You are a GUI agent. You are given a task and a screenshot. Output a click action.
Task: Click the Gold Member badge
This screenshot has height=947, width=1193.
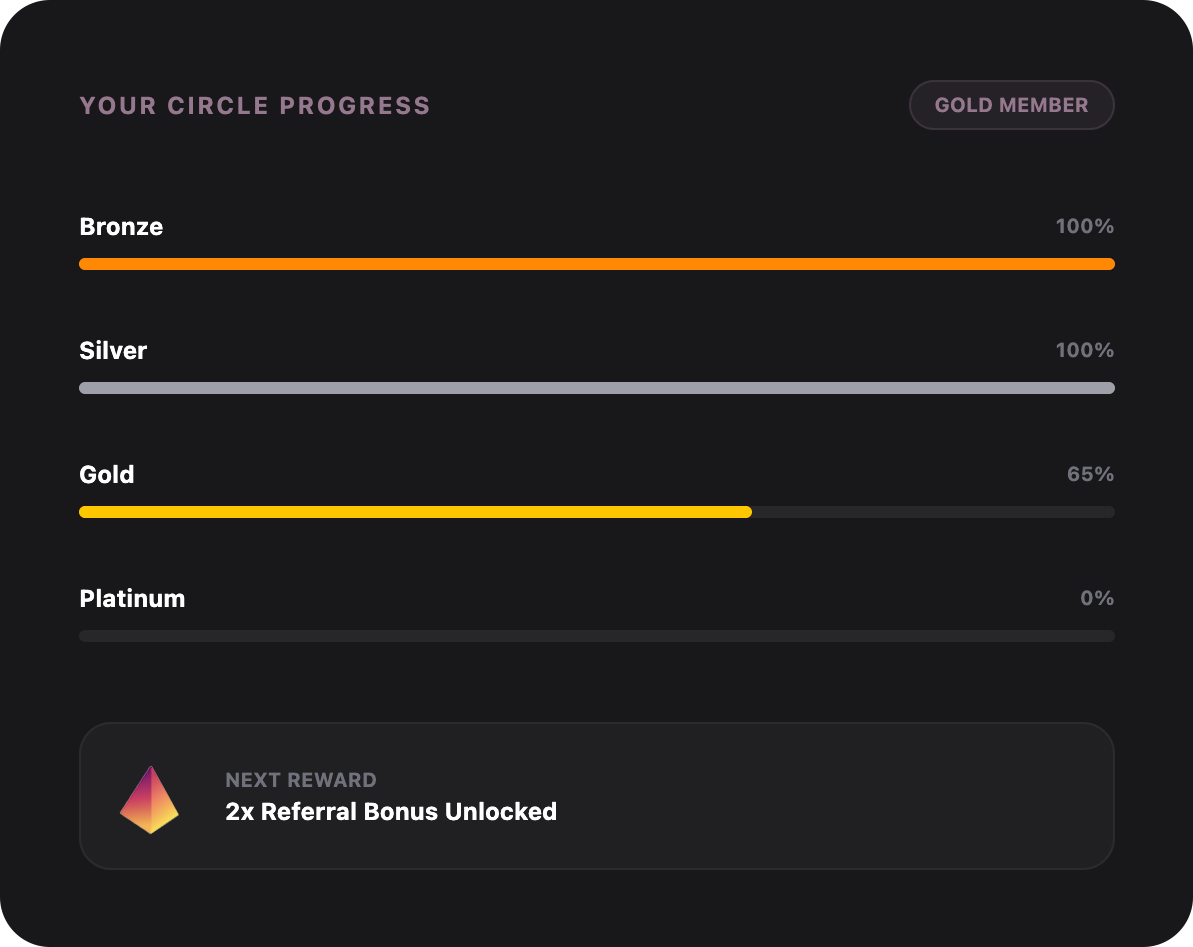[x=1011, y=105]
